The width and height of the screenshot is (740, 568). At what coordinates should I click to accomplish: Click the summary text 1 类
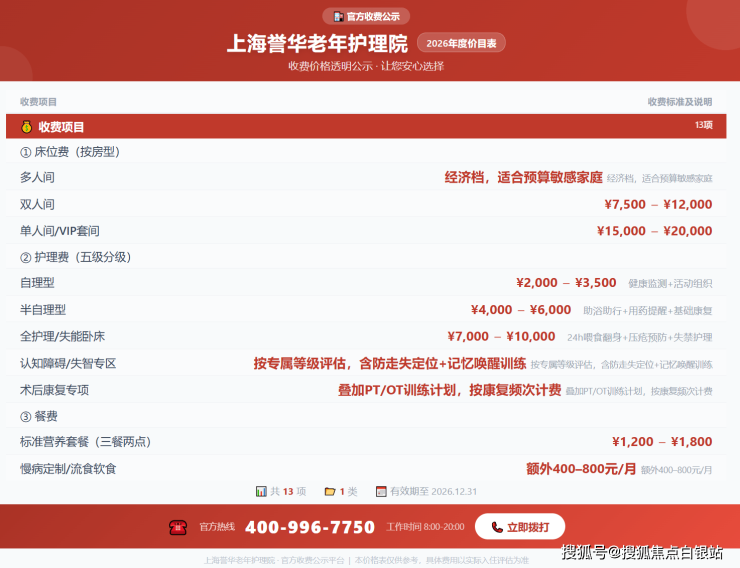point(348,492)
